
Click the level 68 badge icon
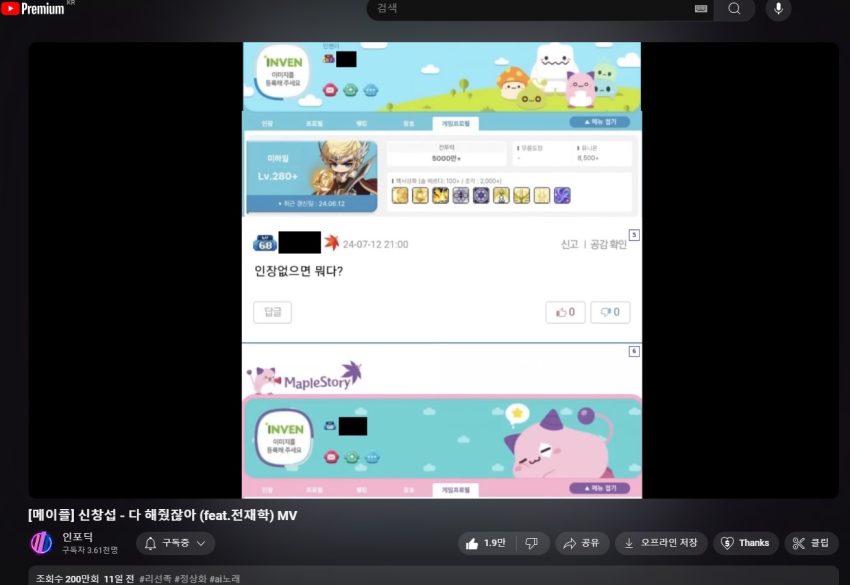click(265, 243)
